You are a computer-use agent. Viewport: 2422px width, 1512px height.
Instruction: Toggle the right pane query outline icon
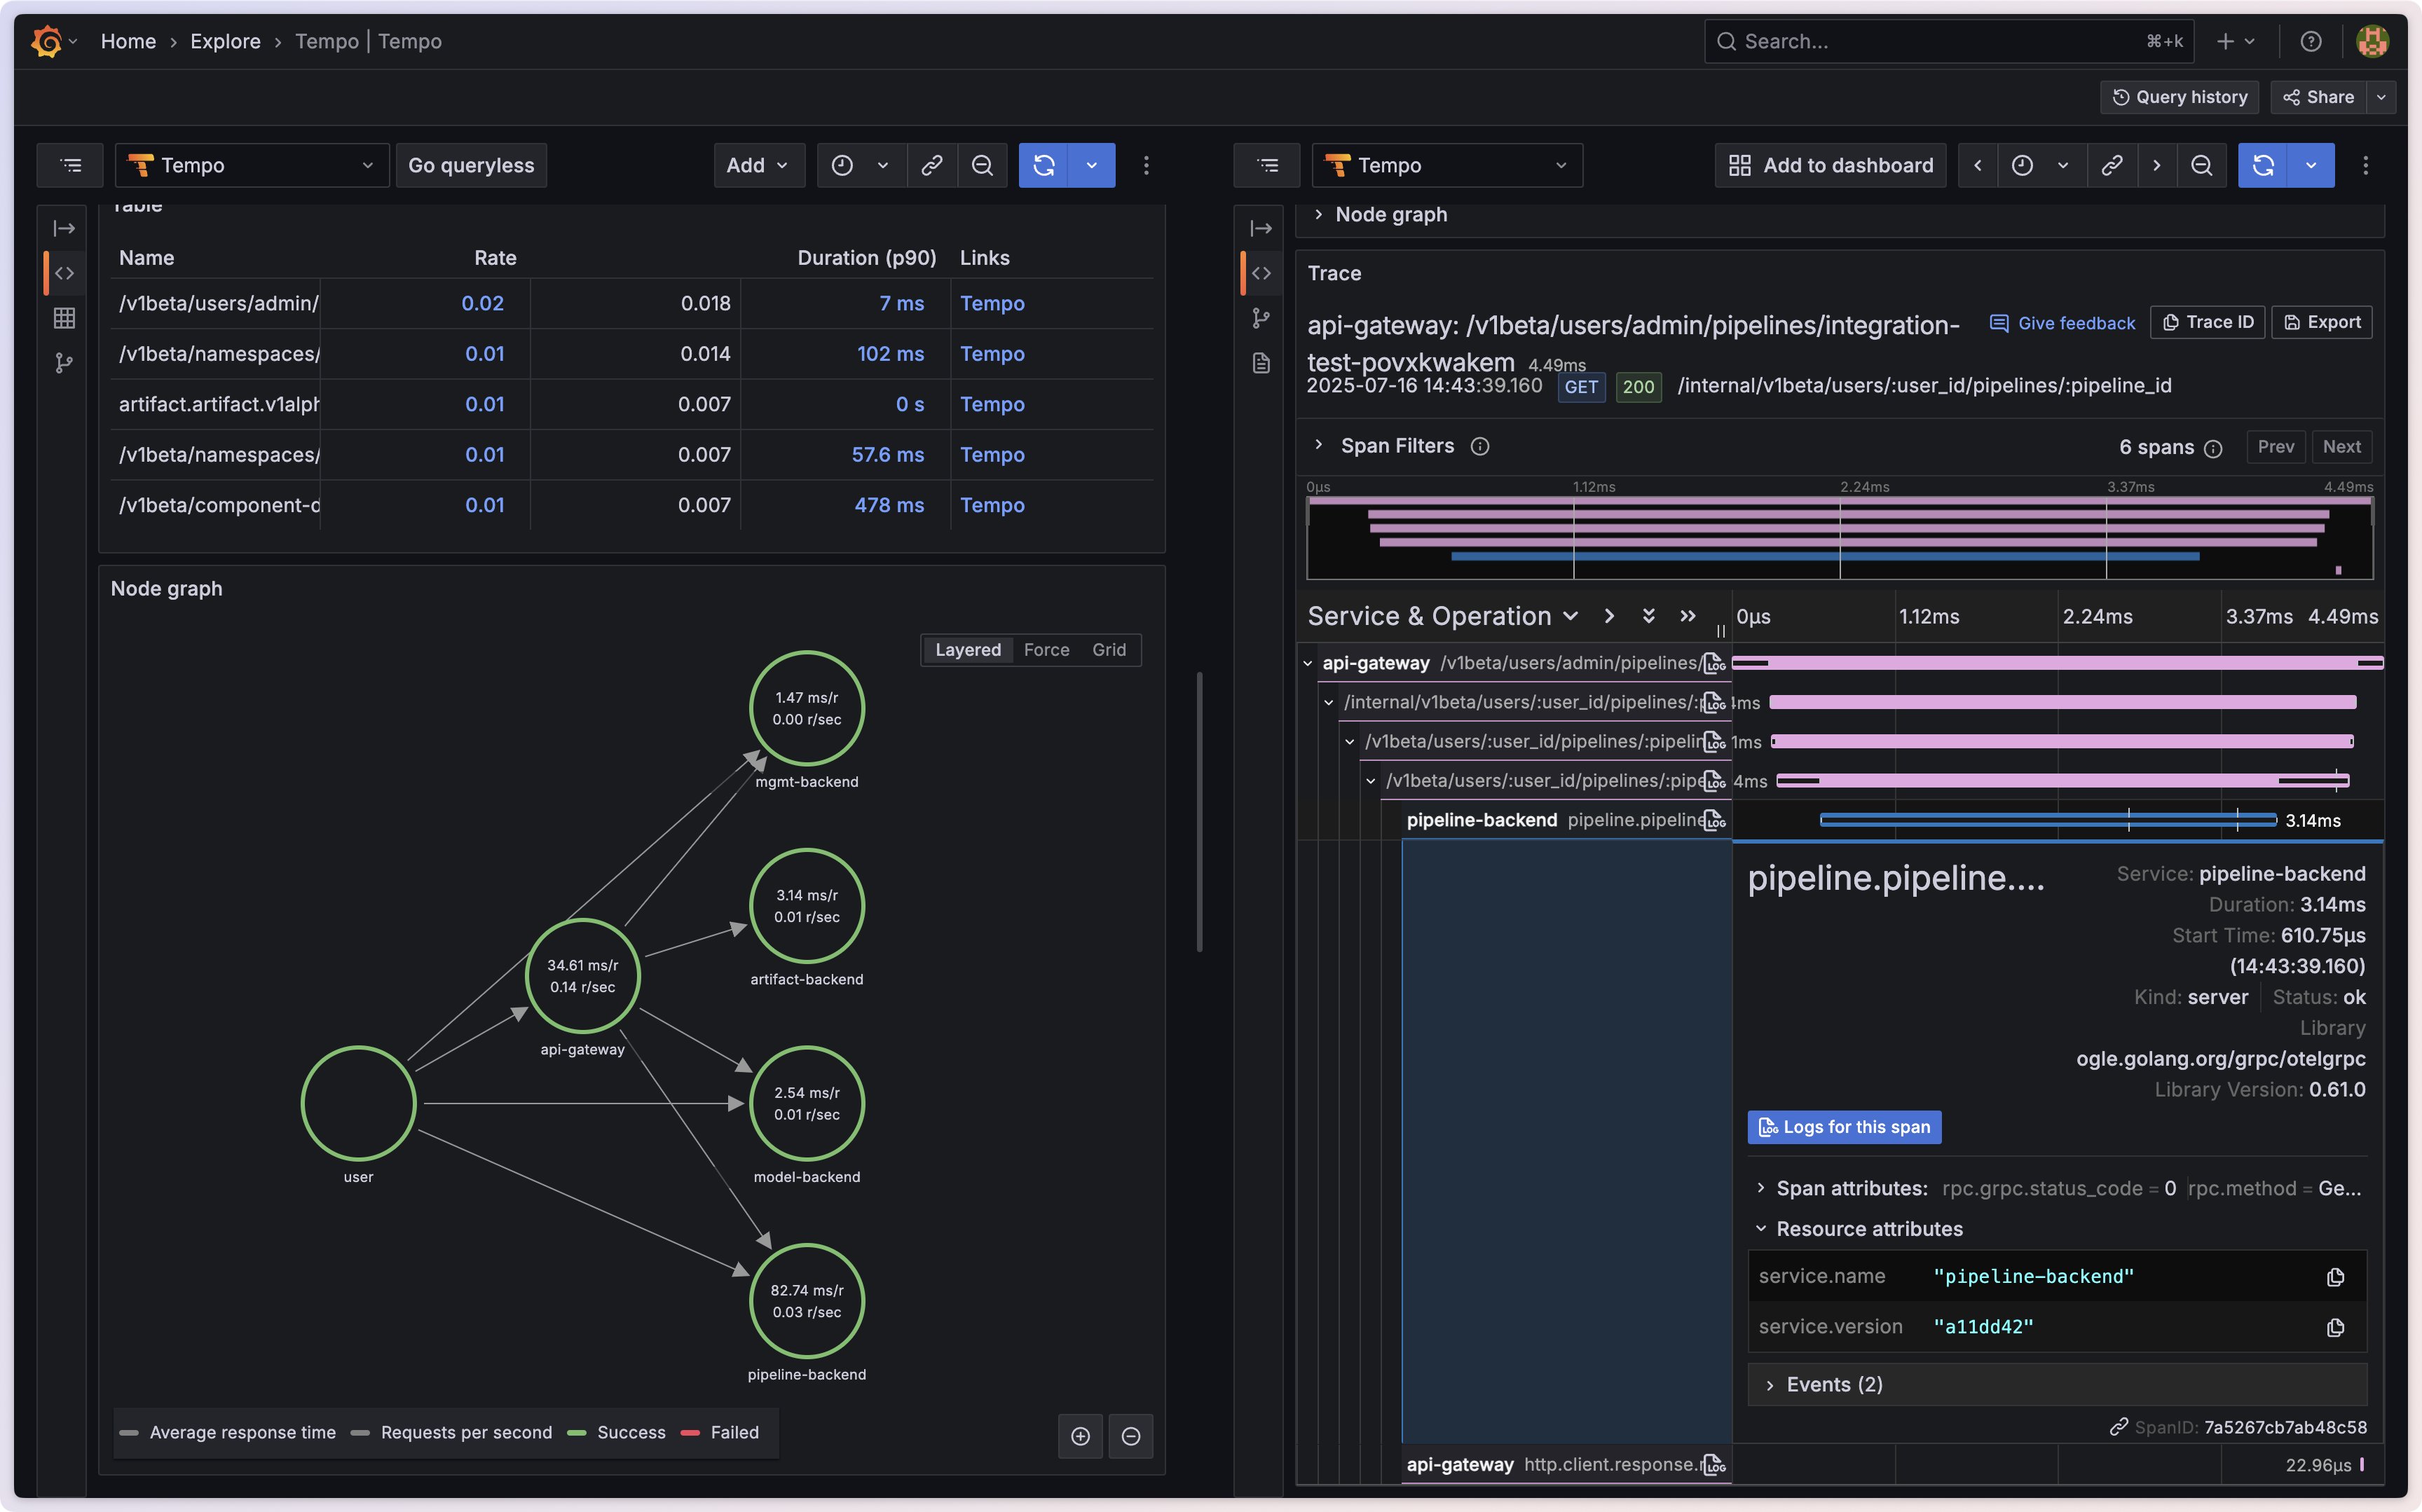[x=1267, y=165]
